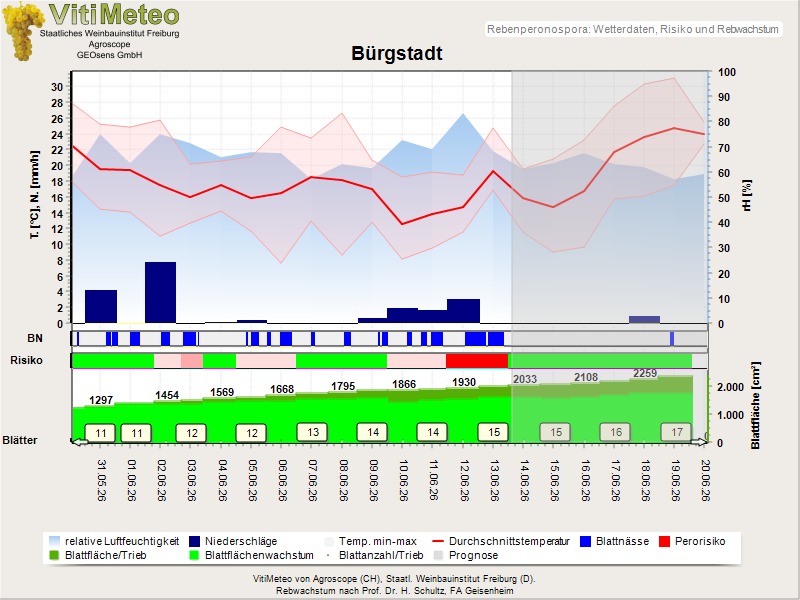Click the leaf count box 13
800x600 pixels.
(x=312, y=432)
